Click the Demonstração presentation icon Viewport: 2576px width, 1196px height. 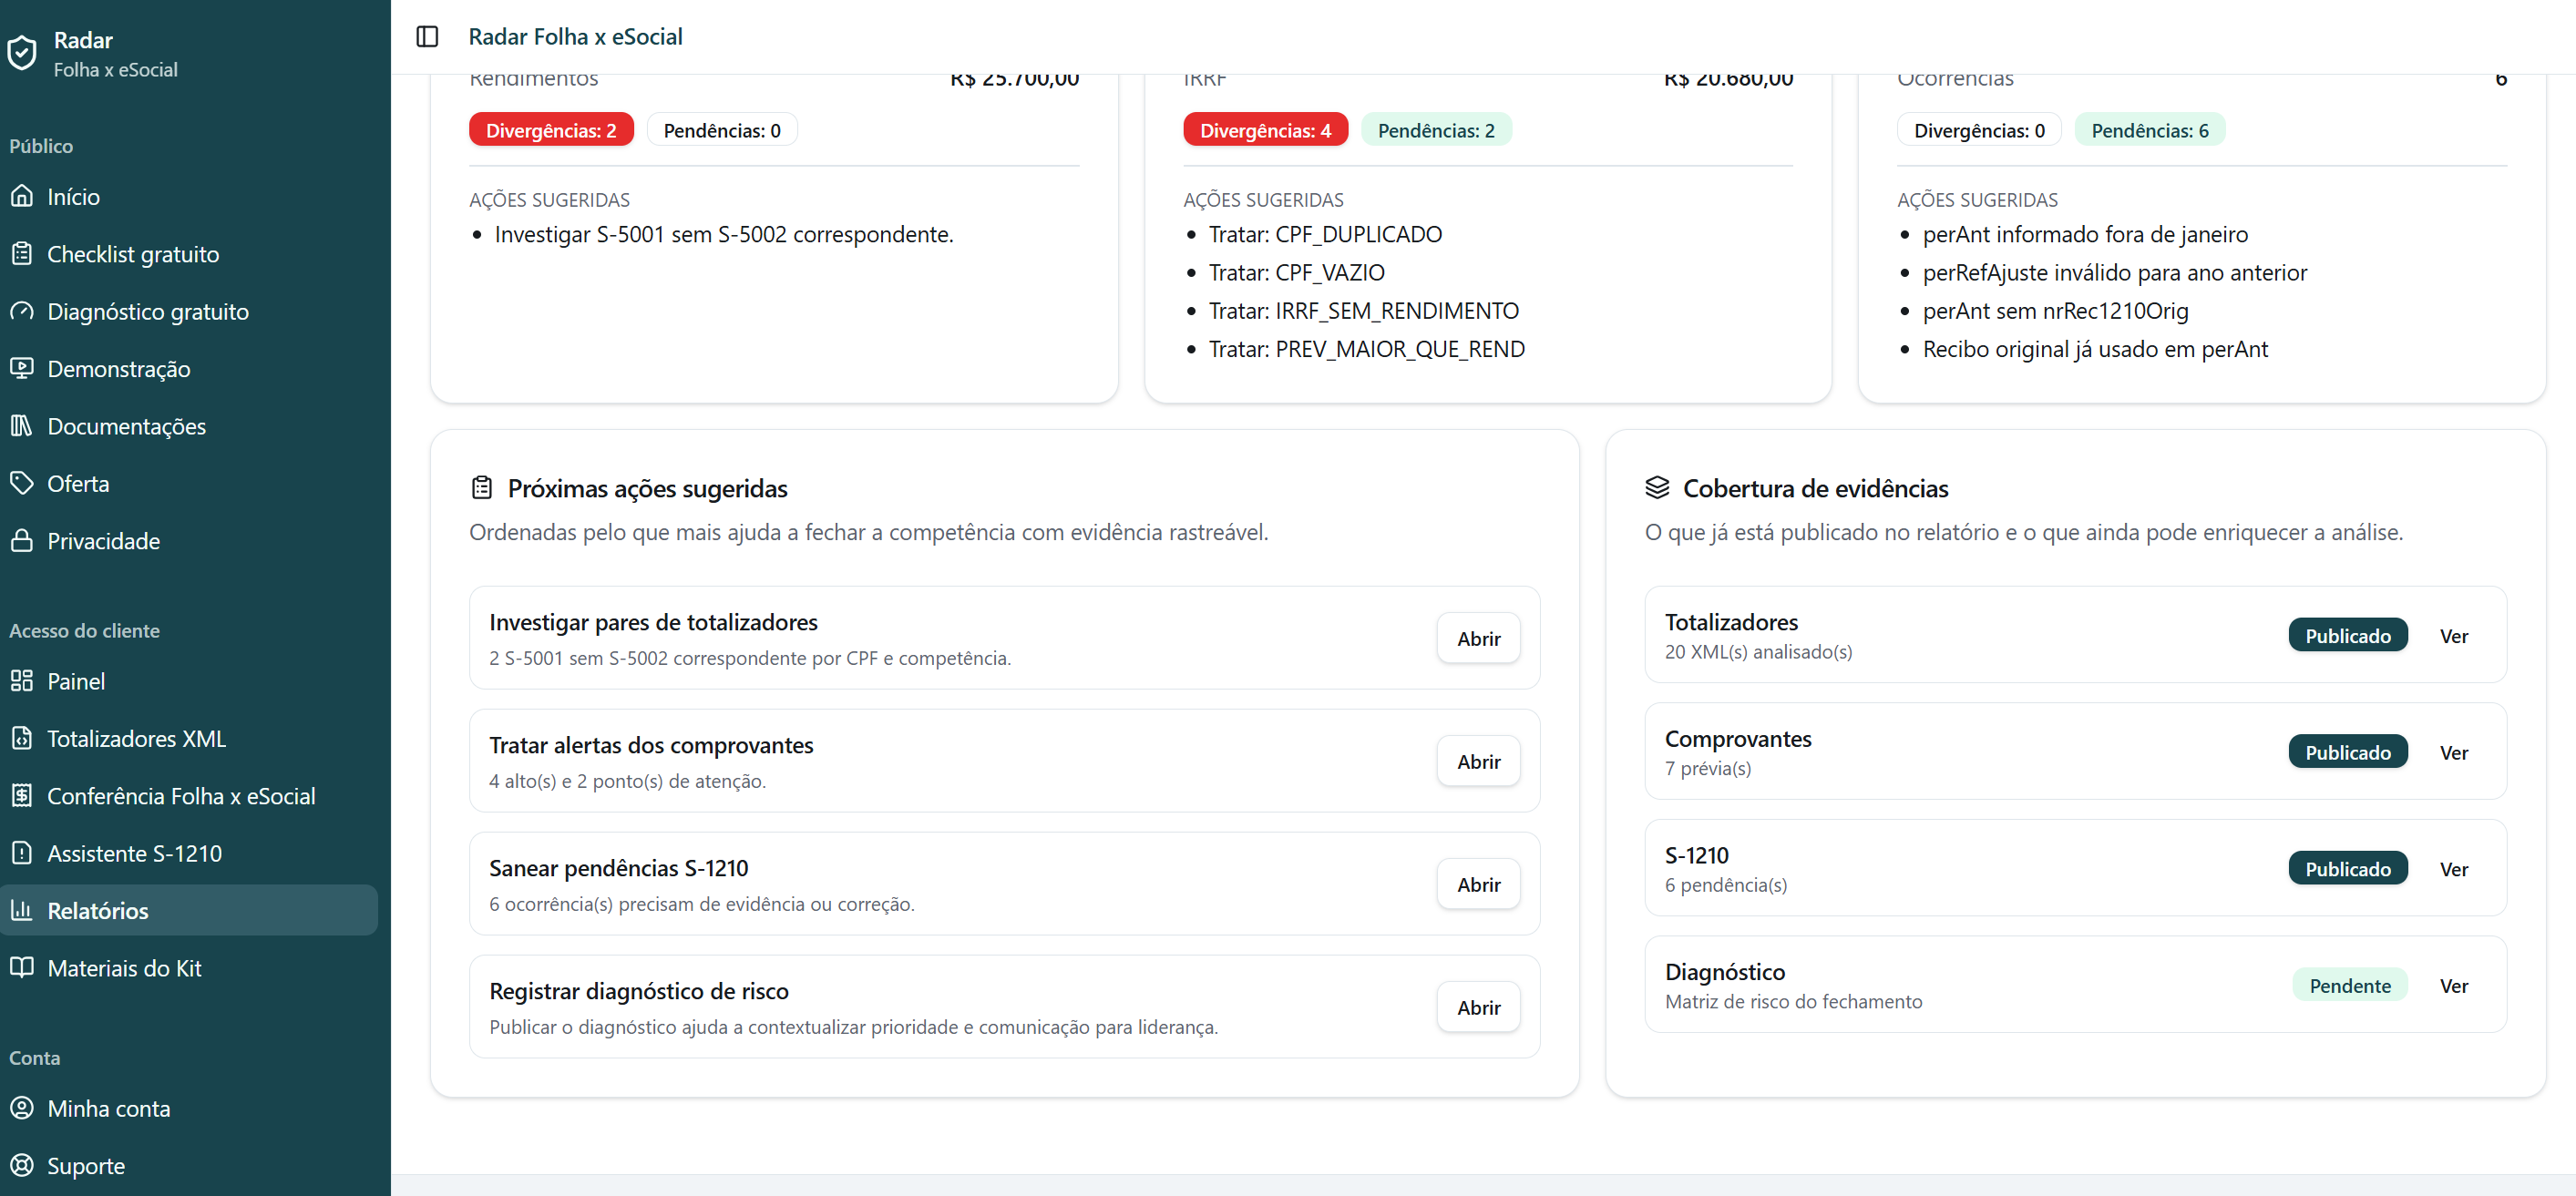coord(22,368)
